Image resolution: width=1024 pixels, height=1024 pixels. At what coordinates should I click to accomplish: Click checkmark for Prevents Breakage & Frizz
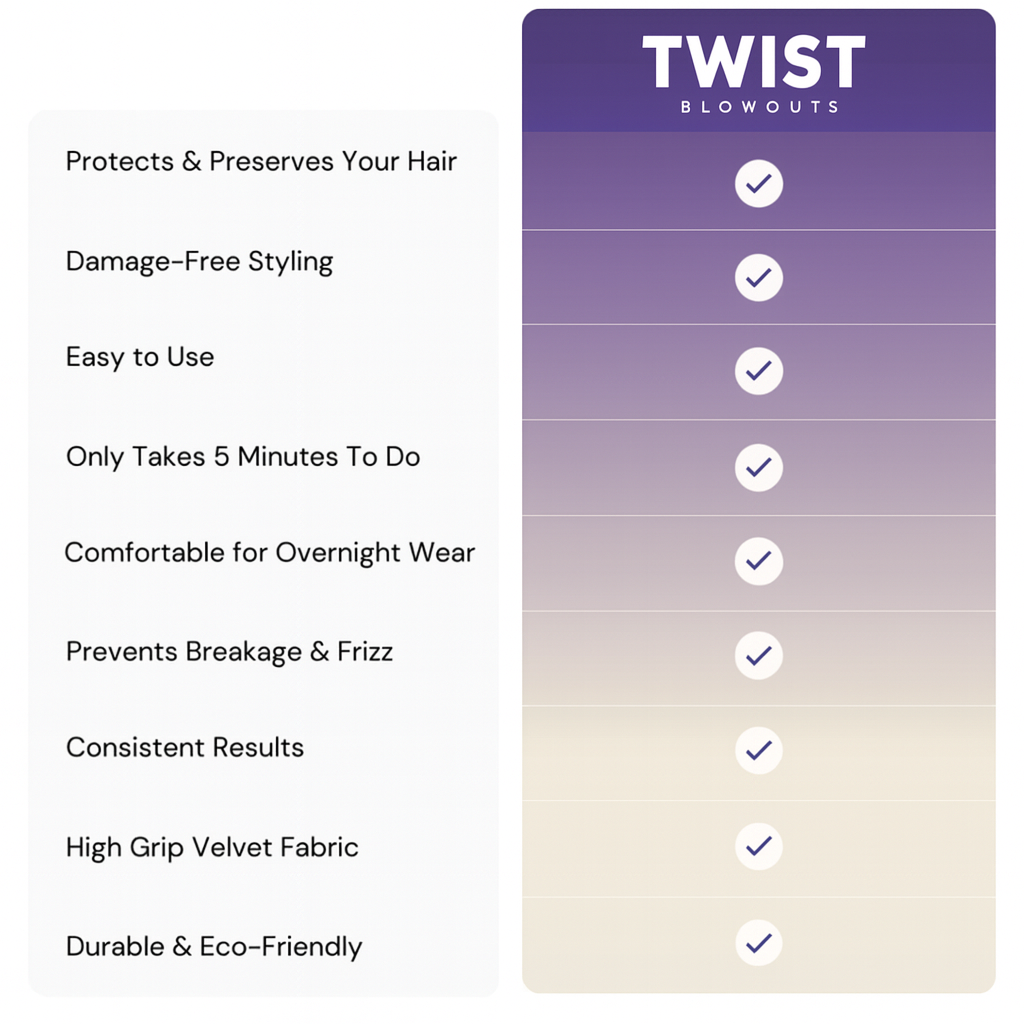[759, 655]
